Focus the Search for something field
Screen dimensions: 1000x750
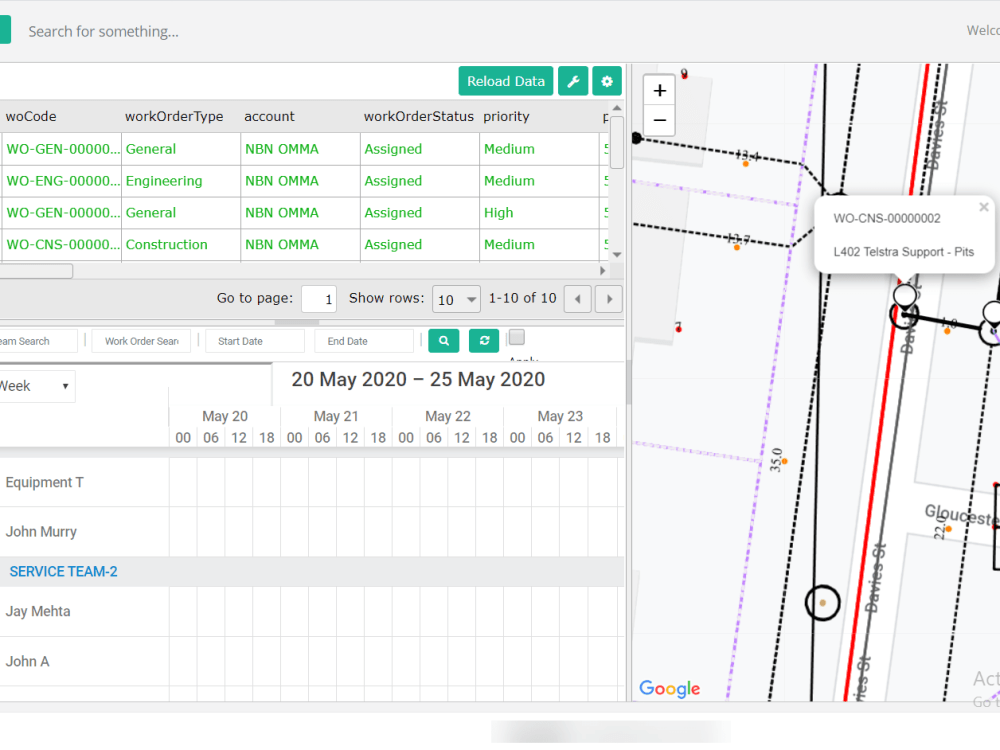(x=103, y=31)
